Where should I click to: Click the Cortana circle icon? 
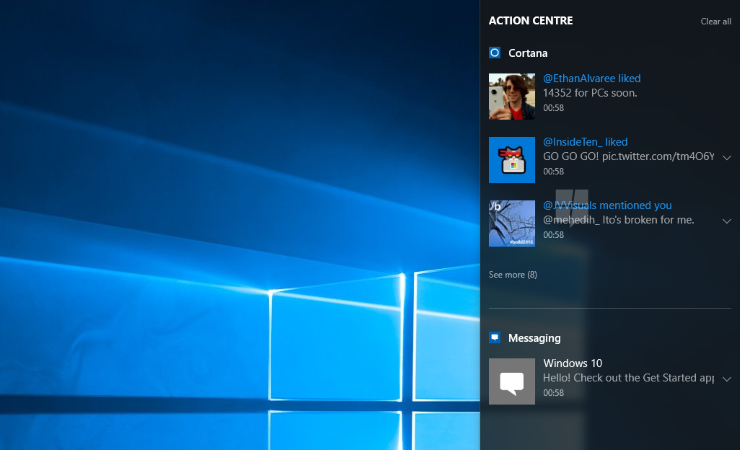click(x=495, y=53)
